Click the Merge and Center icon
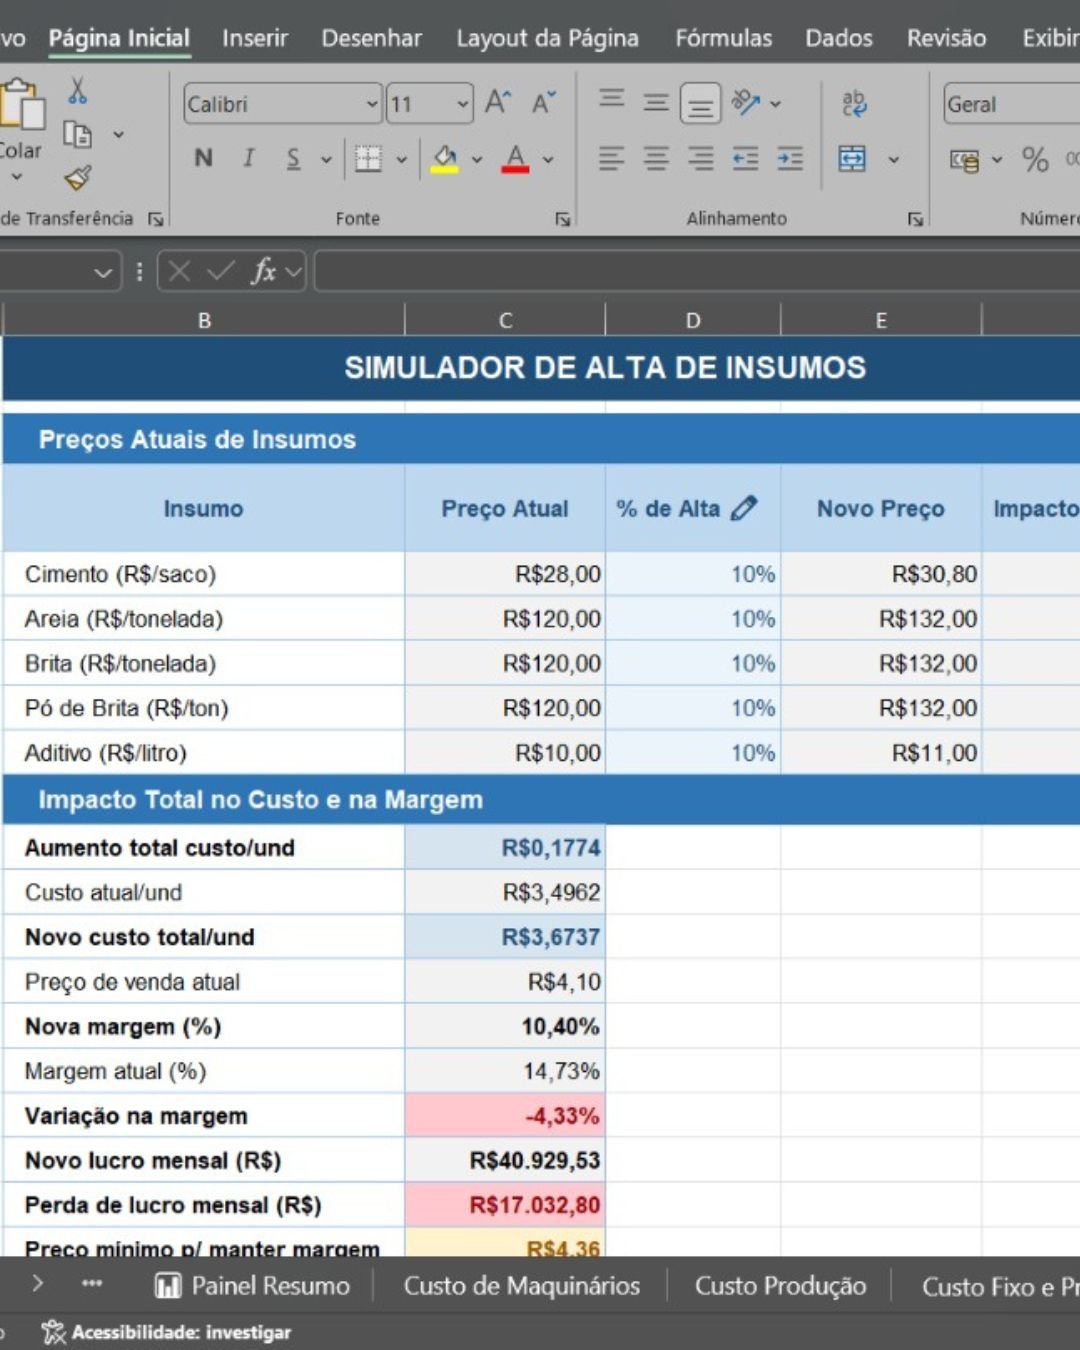 852,158
